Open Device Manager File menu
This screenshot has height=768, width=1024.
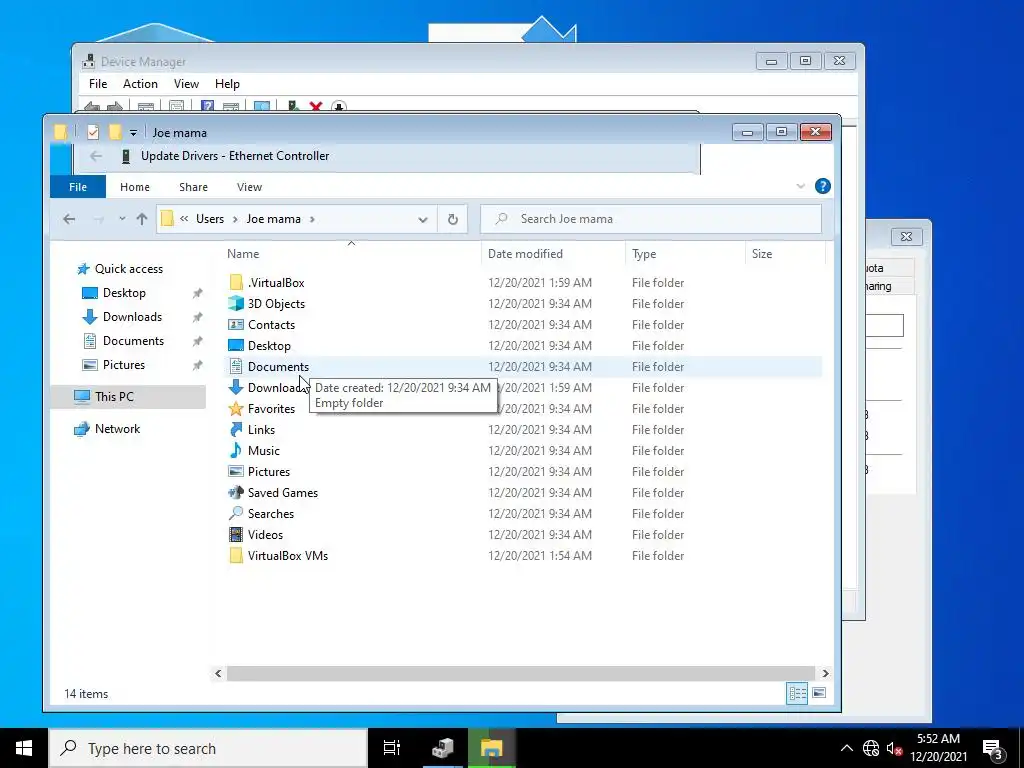(98, 84)
